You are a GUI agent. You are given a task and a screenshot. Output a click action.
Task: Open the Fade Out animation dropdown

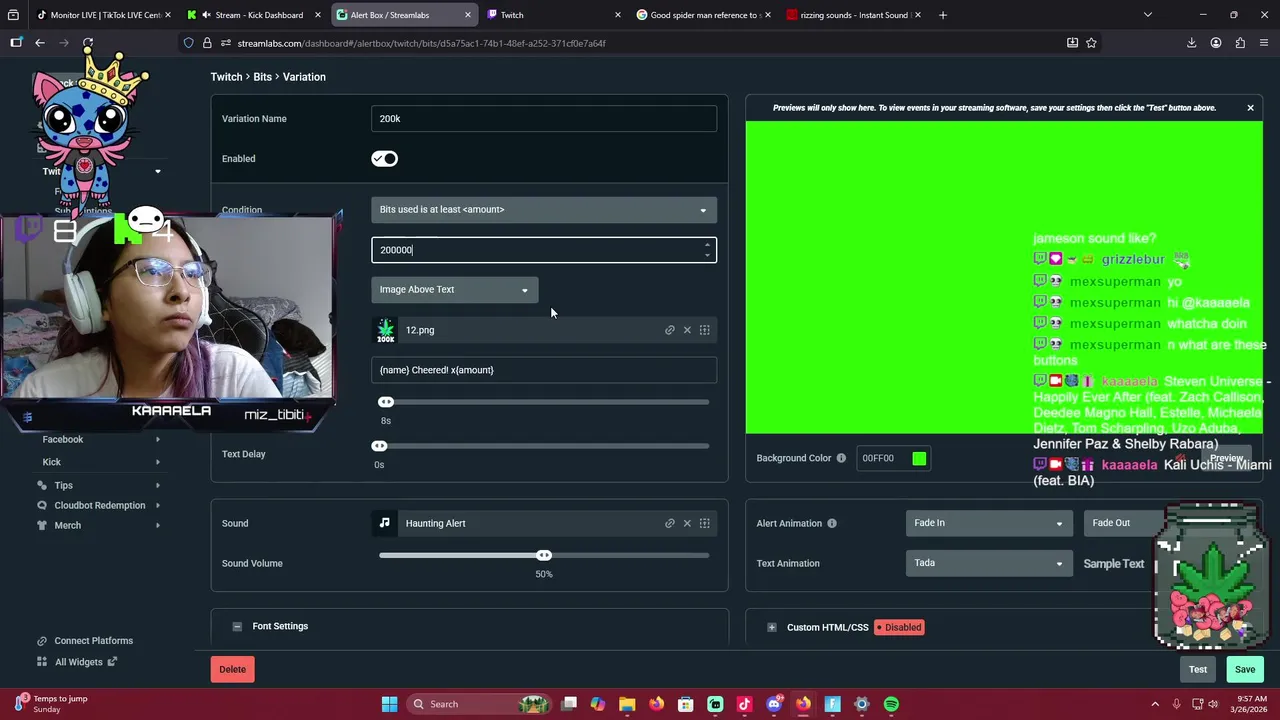1124,523
